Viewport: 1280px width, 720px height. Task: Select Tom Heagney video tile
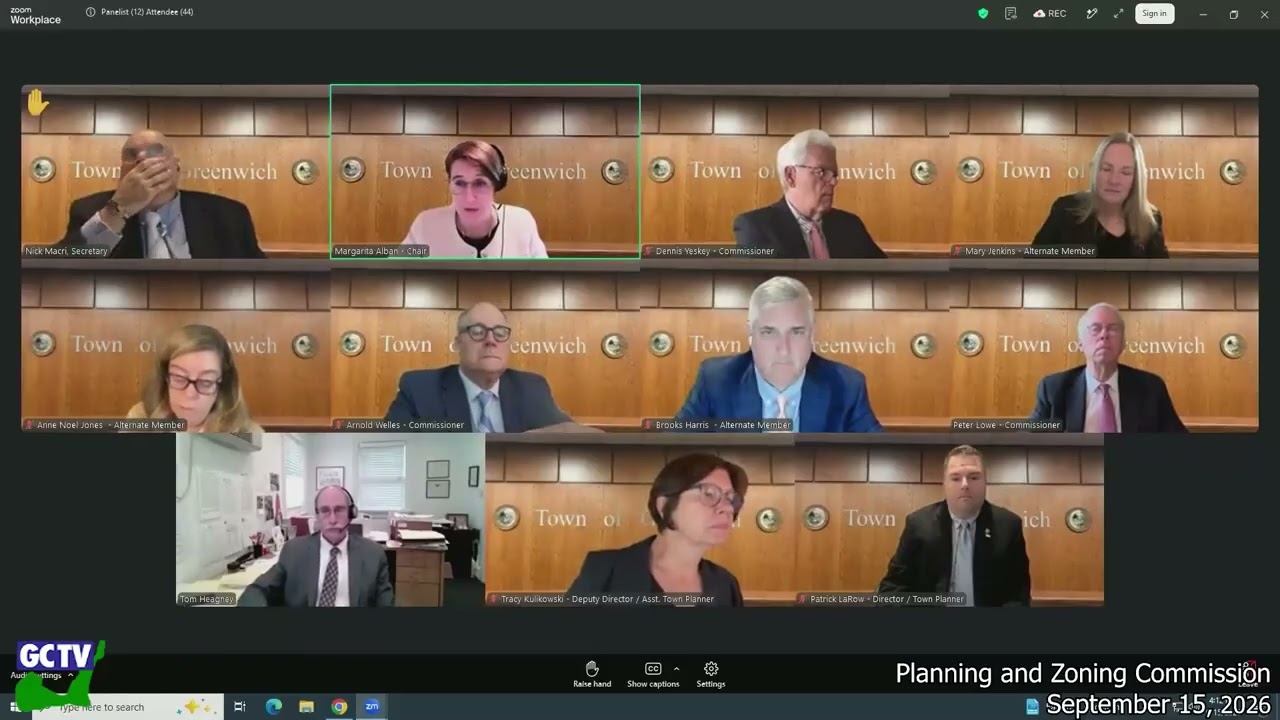click(x=331, y=520)
